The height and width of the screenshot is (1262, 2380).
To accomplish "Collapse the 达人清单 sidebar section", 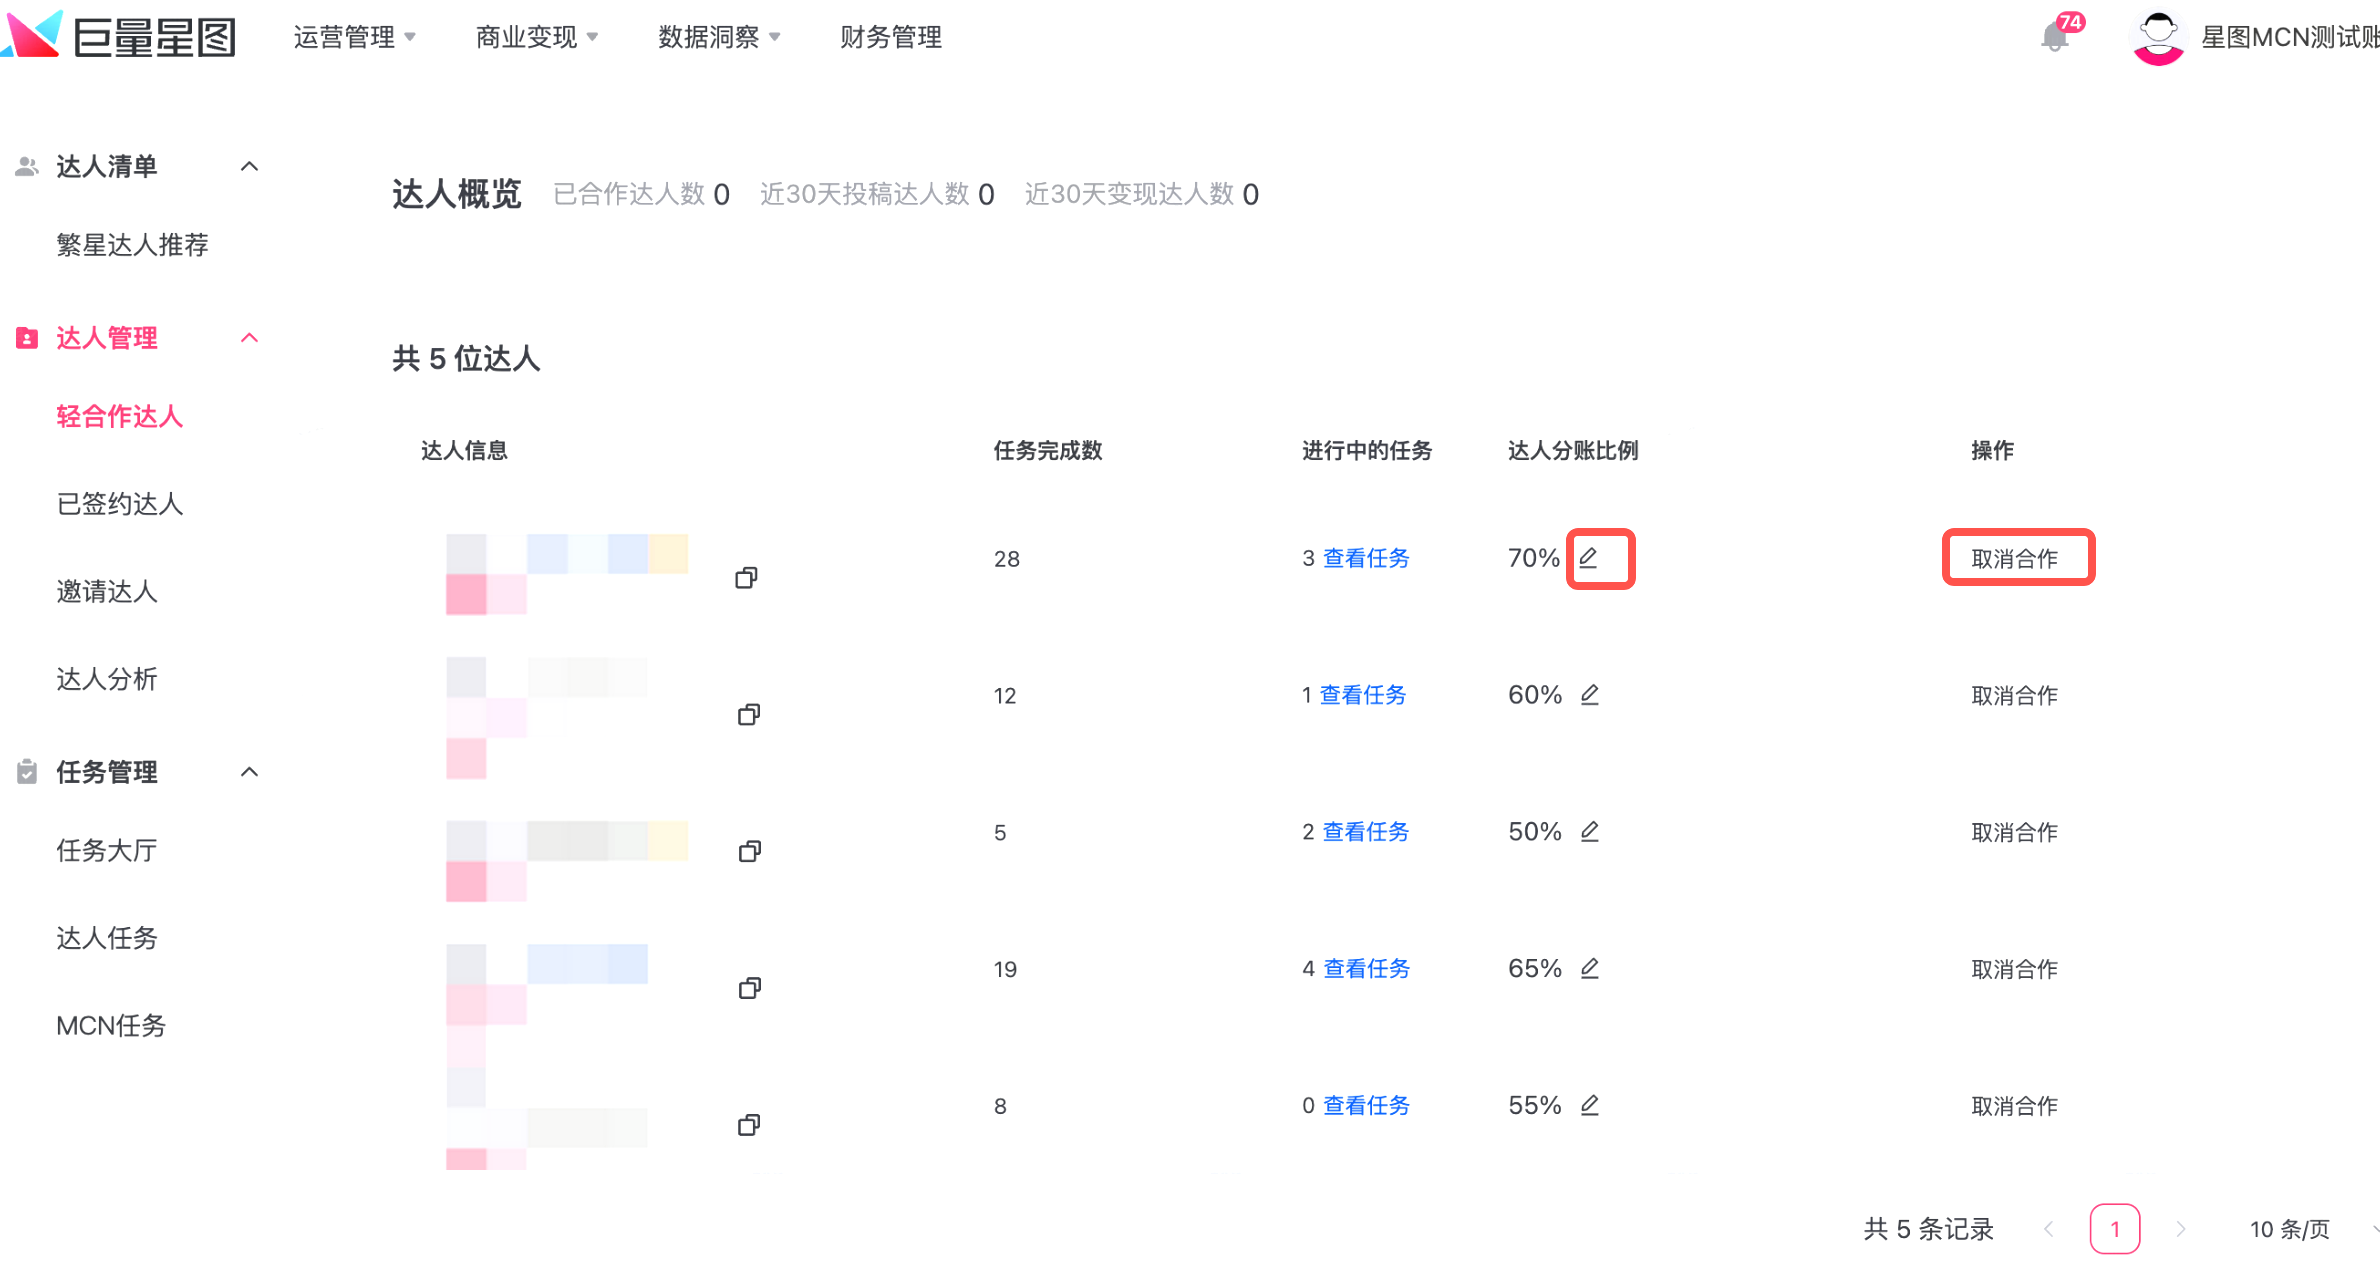I will point(250,166).
